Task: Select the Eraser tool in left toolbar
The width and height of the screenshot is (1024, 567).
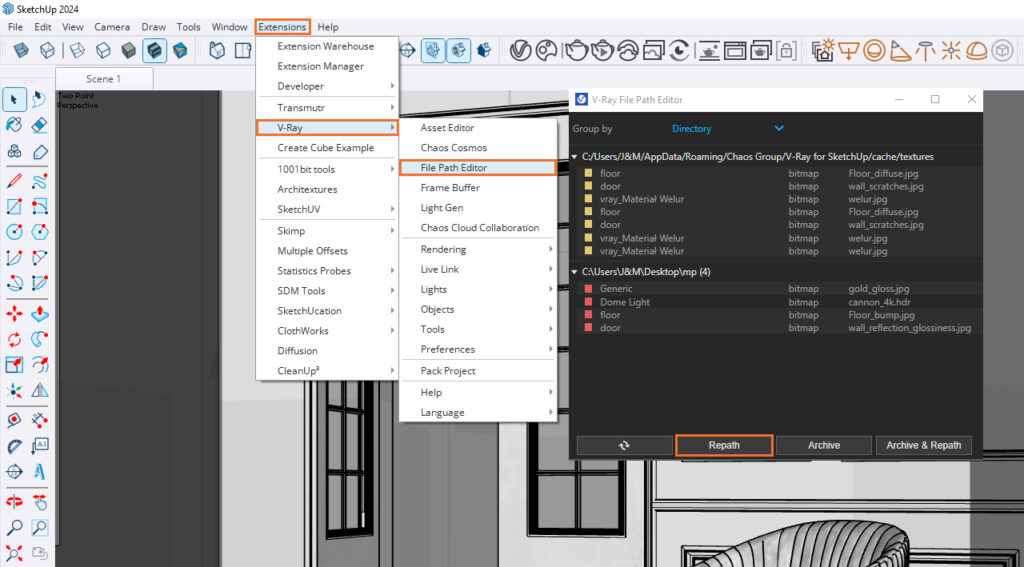Action: pos(40,125)
